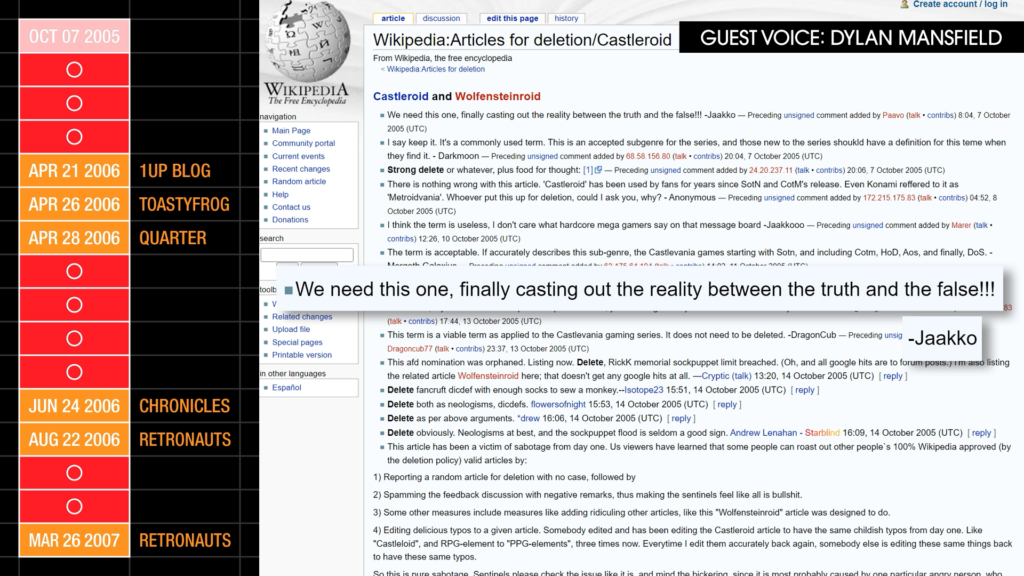1024x576 pixels.
Task: Open Special pages from the toolbox
Action: click(x=299, y=340)
